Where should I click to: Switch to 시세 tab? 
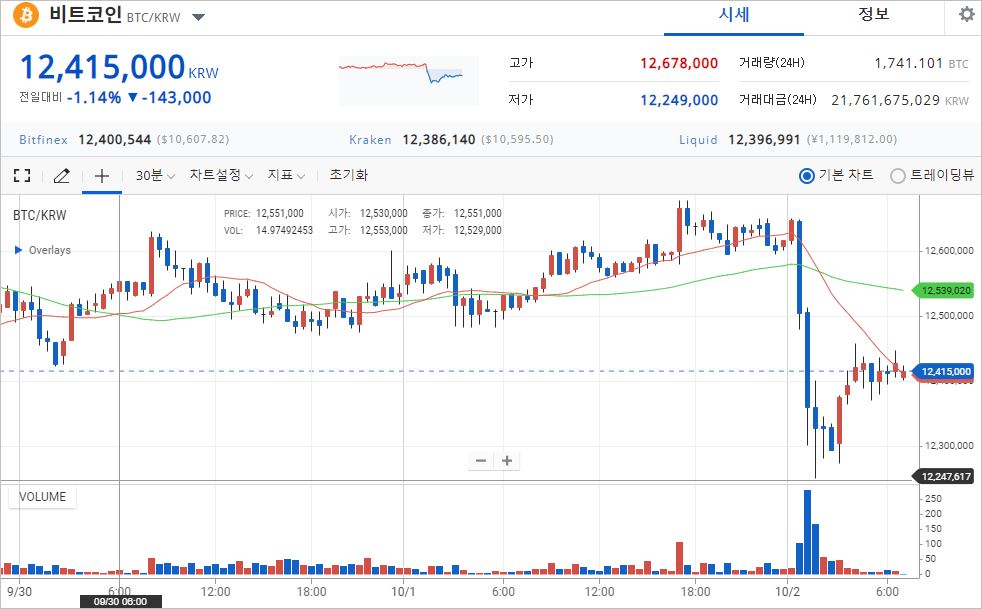point(734,15)
